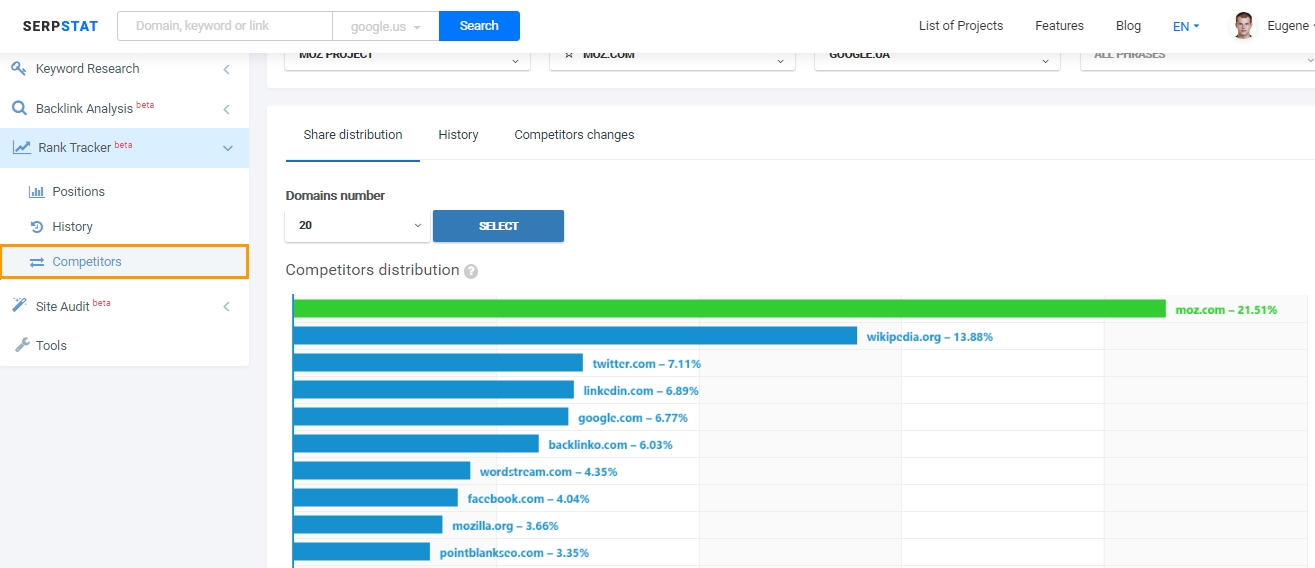Click the wordstream.com – 4.35% label

(548, 472)
